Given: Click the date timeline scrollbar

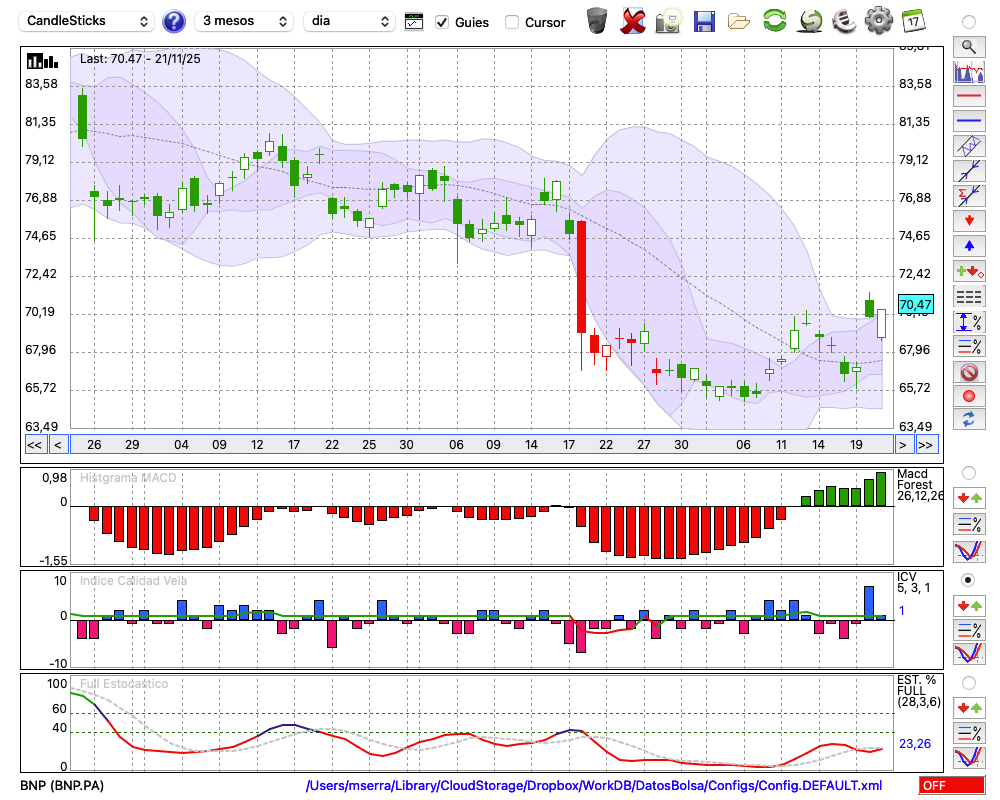Looking at the screenshot, I should (482, 445).
